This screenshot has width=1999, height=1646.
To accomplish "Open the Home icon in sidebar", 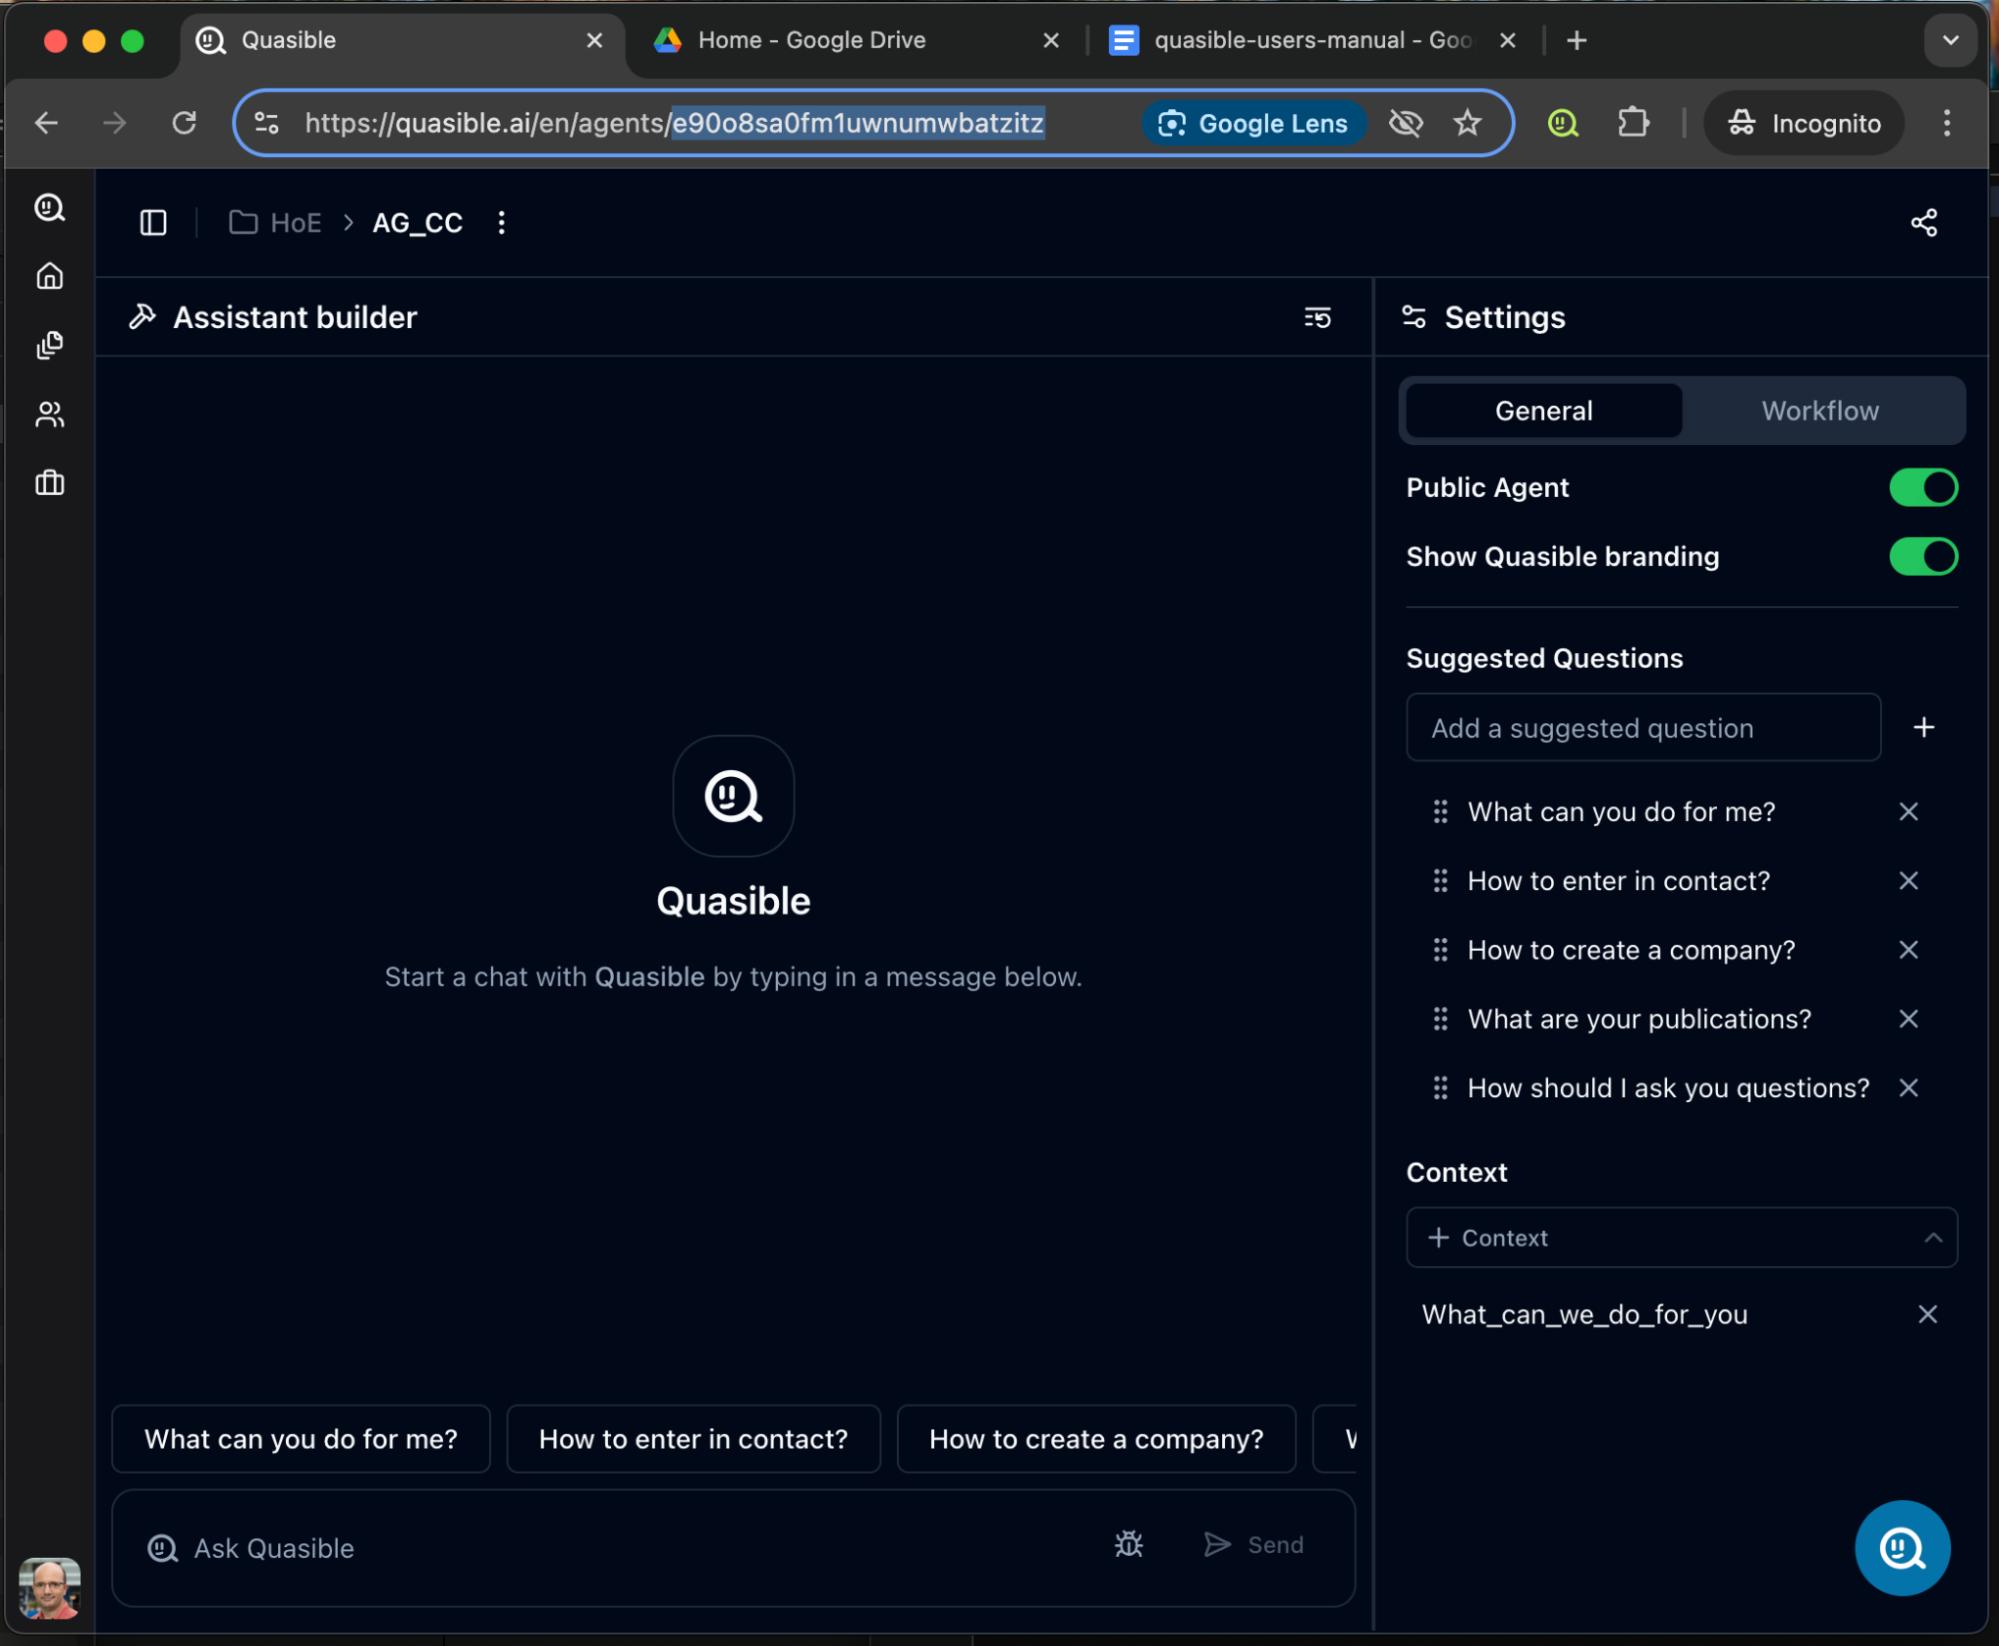I will (x=50, y=276).
